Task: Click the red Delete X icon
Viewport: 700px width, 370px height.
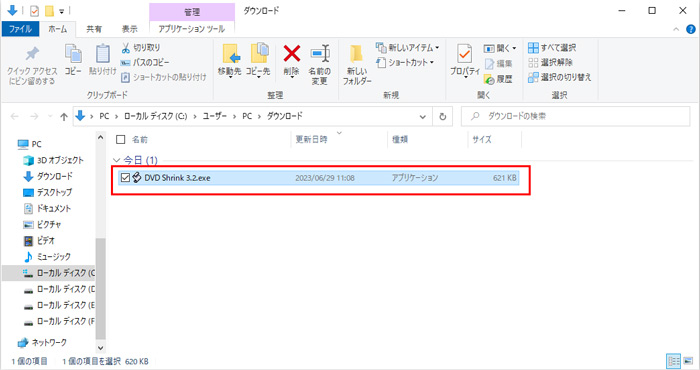Action: pos(292,54)
